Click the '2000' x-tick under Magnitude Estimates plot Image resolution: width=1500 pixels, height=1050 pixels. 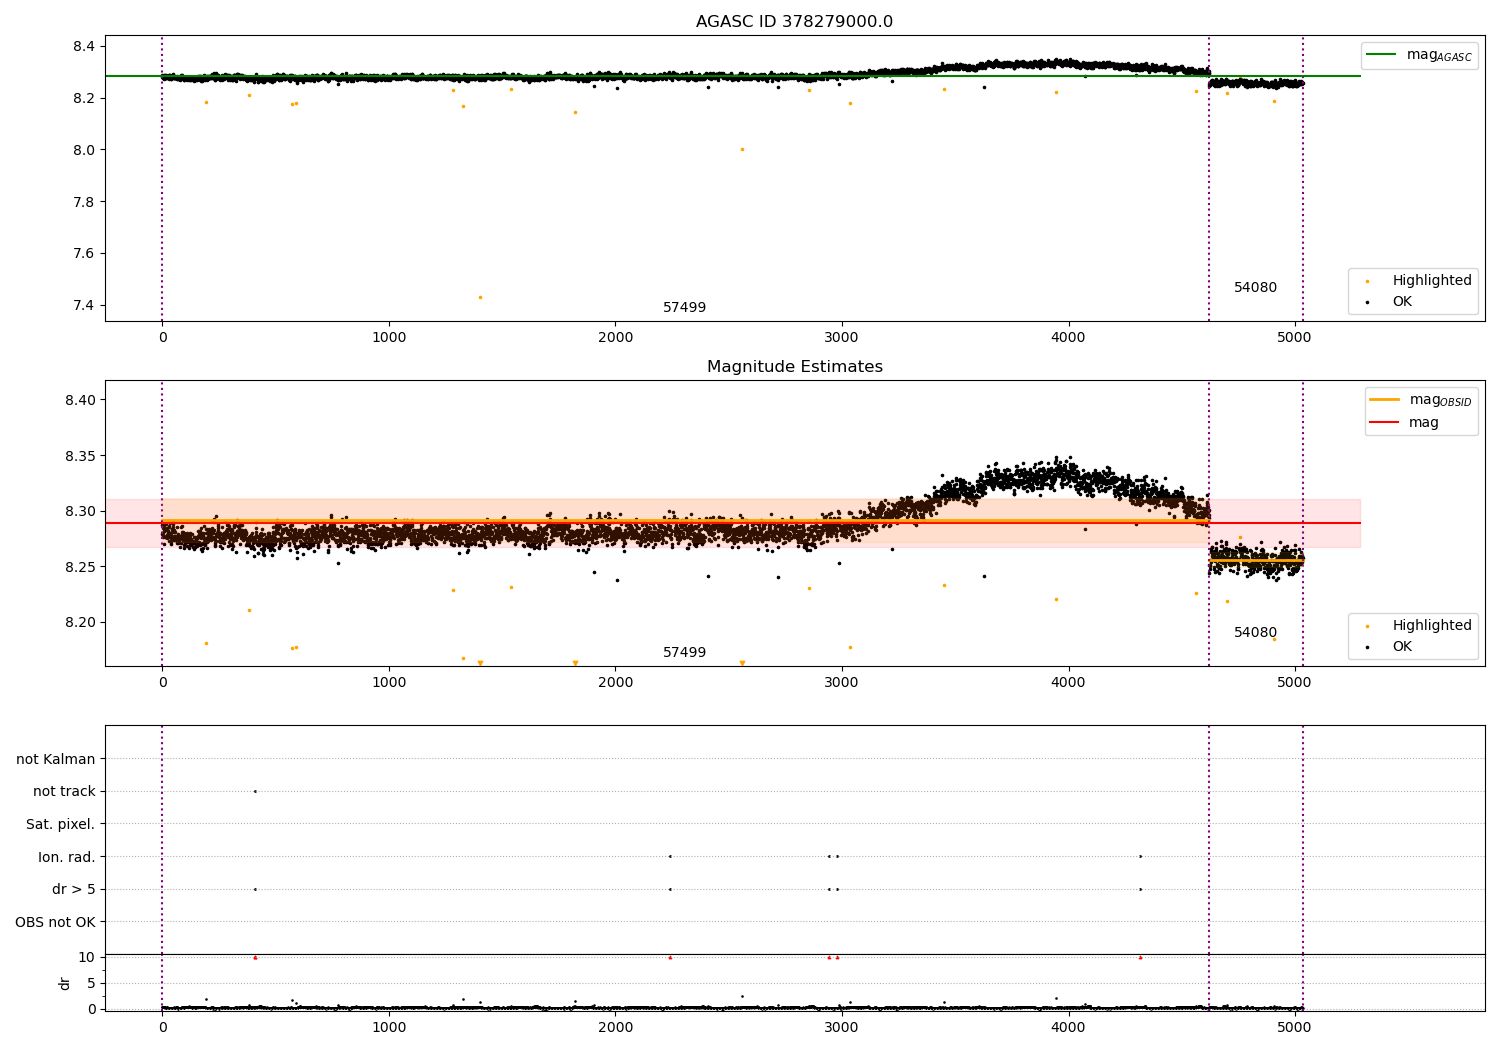pyautogui.click(x=615, y=683)
